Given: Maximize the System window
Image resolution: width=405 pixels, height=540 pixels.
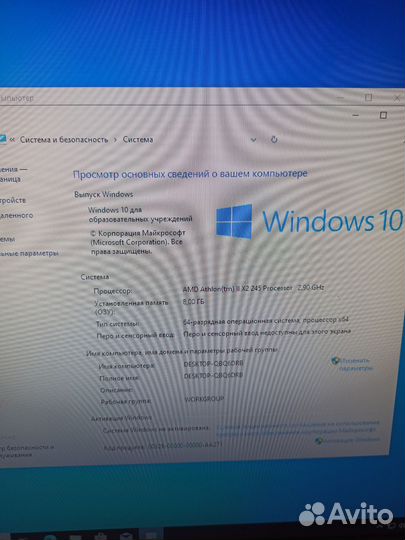Looking at the screenshot, I should pos(383,115).
